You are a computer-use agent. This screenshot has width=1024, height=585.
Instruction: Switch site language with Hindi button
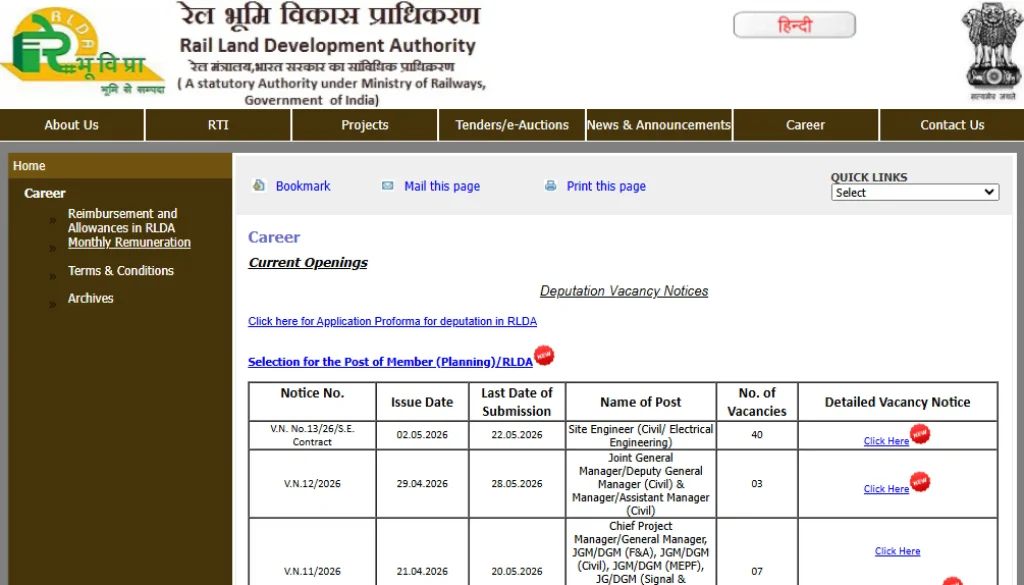[794, 25]
